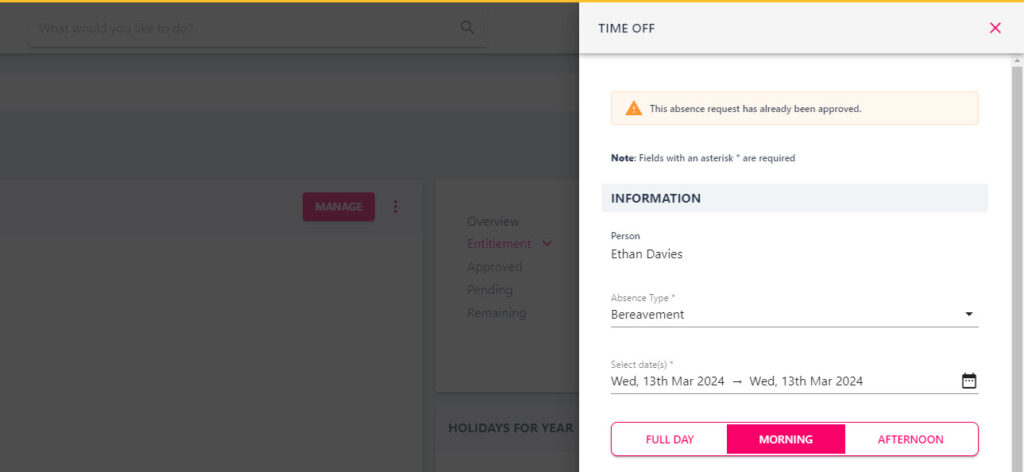Go to the Overview section
1024x472 pixels.
tap(493, 221)
